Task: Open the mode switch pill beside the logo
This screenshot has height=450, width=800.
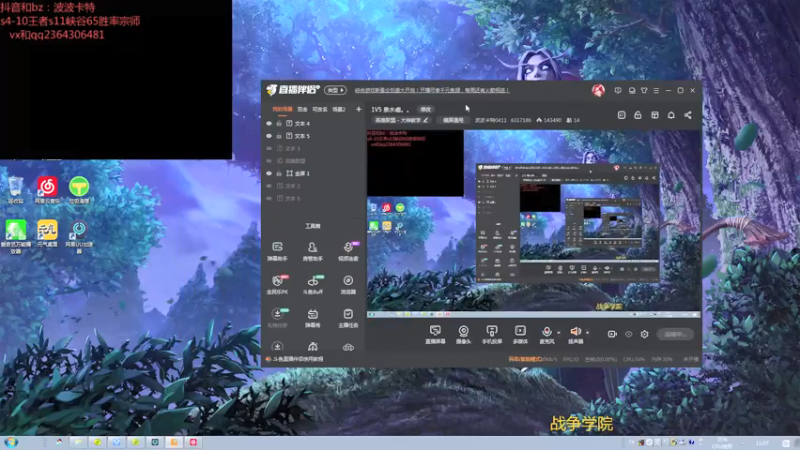Action: coord(335,90)
